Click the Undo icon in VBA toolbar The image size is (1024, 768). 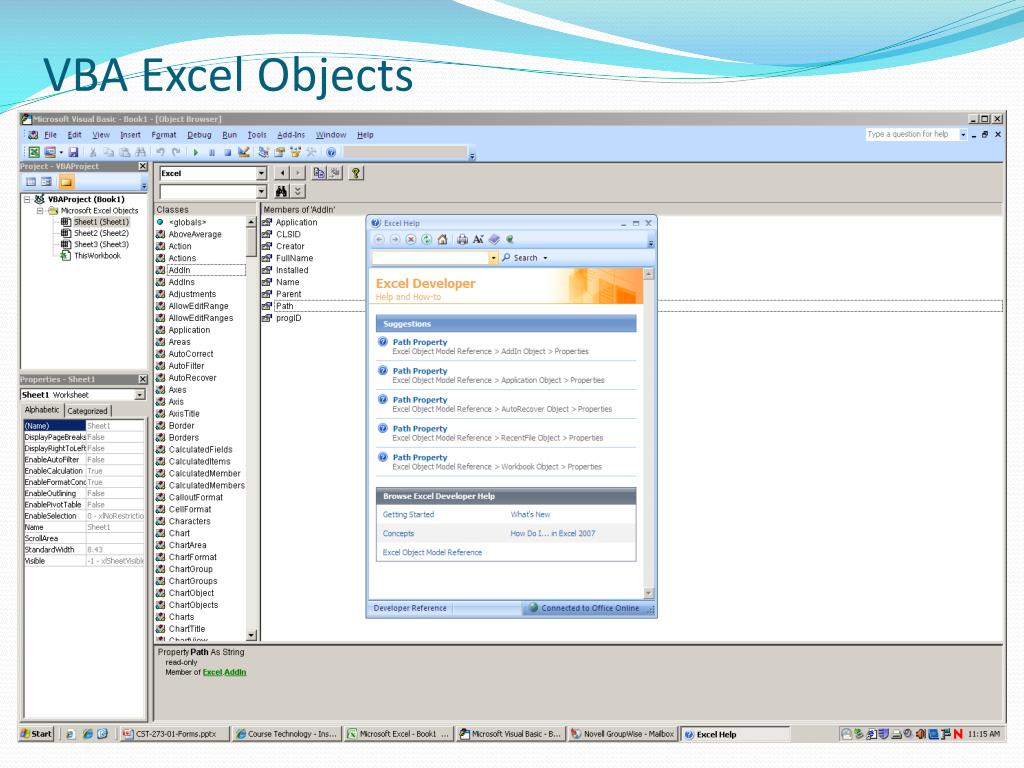click(160, 152)
